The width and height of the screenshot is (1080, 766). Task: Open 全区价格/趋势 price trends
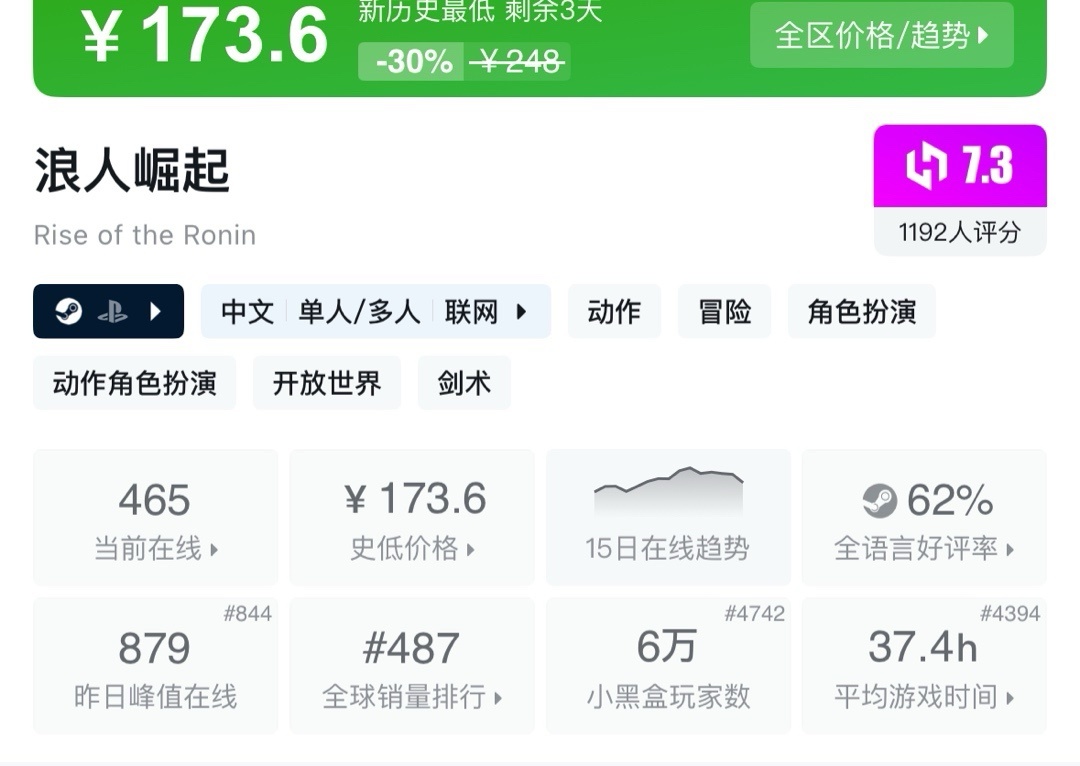pyautogui.click(x=881, y=35)
